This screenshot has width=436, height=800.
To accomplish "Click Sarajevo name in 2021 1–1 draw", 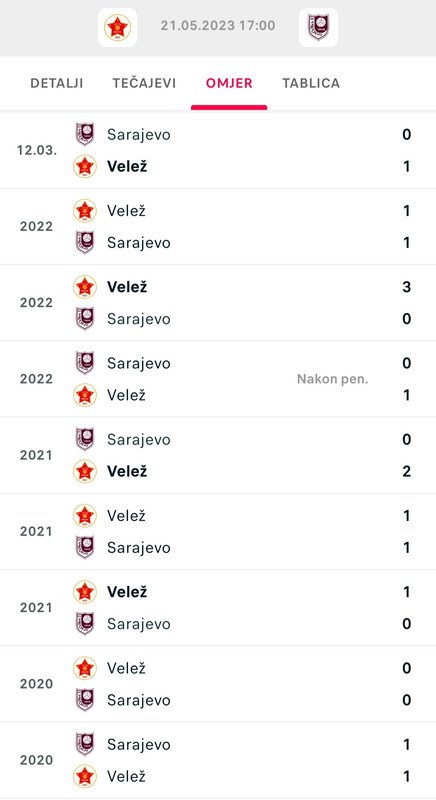I will pyautogui.click(x=139, y=547).
